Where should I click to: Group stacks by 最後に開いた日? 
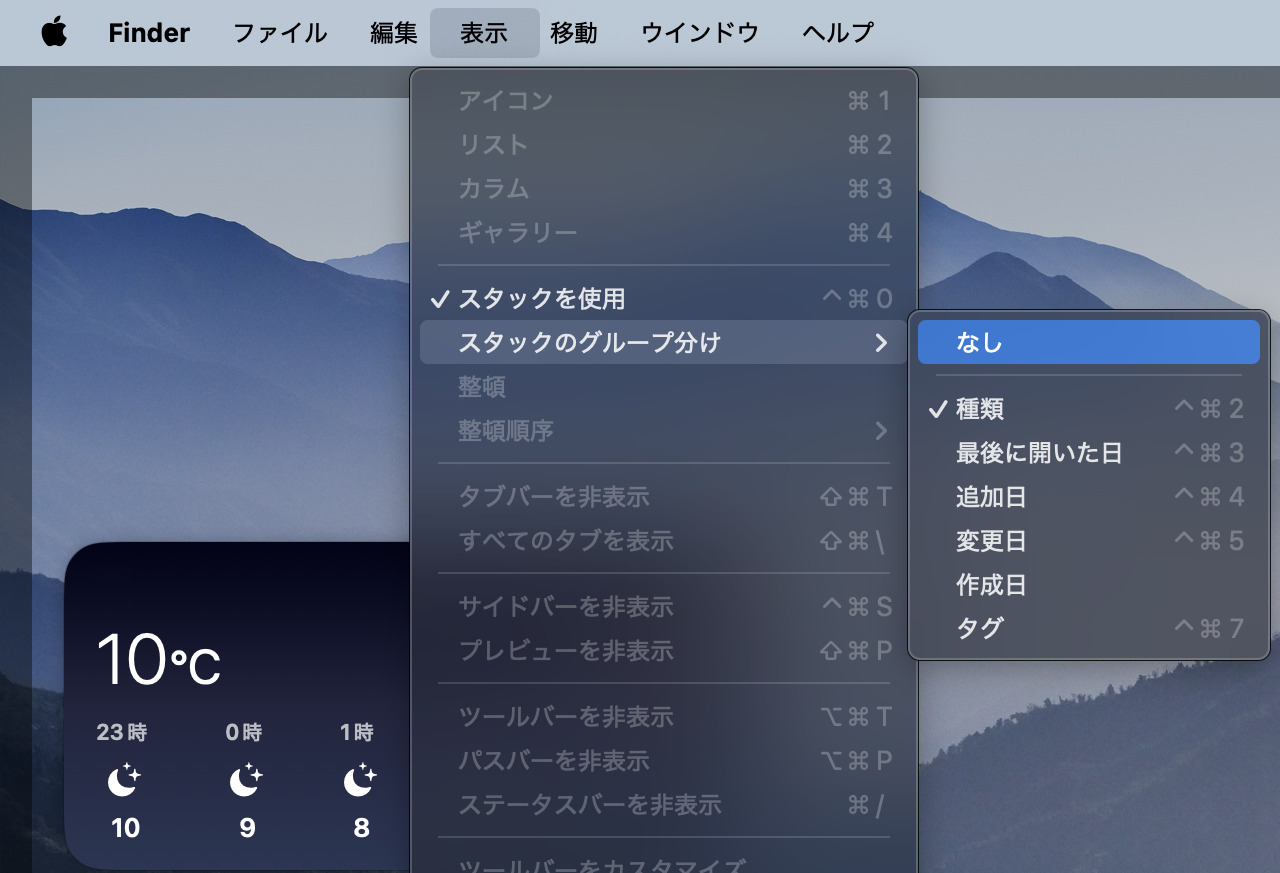[x=1038, y=453]
